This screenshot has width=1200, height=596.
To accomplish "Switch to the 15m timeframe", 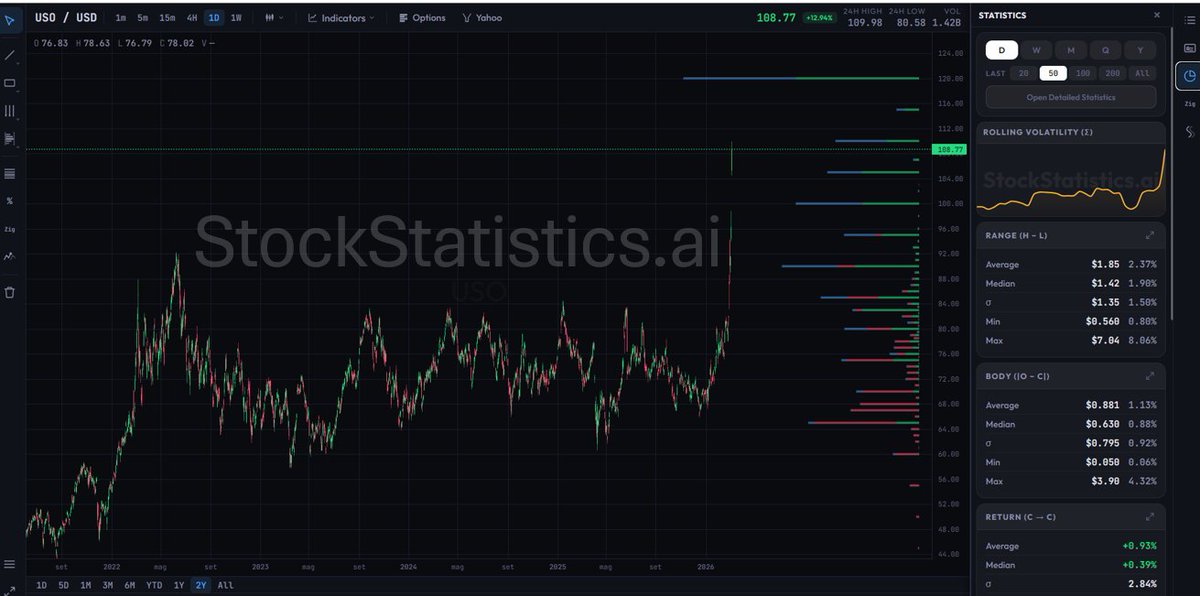I will click(167, 18).
